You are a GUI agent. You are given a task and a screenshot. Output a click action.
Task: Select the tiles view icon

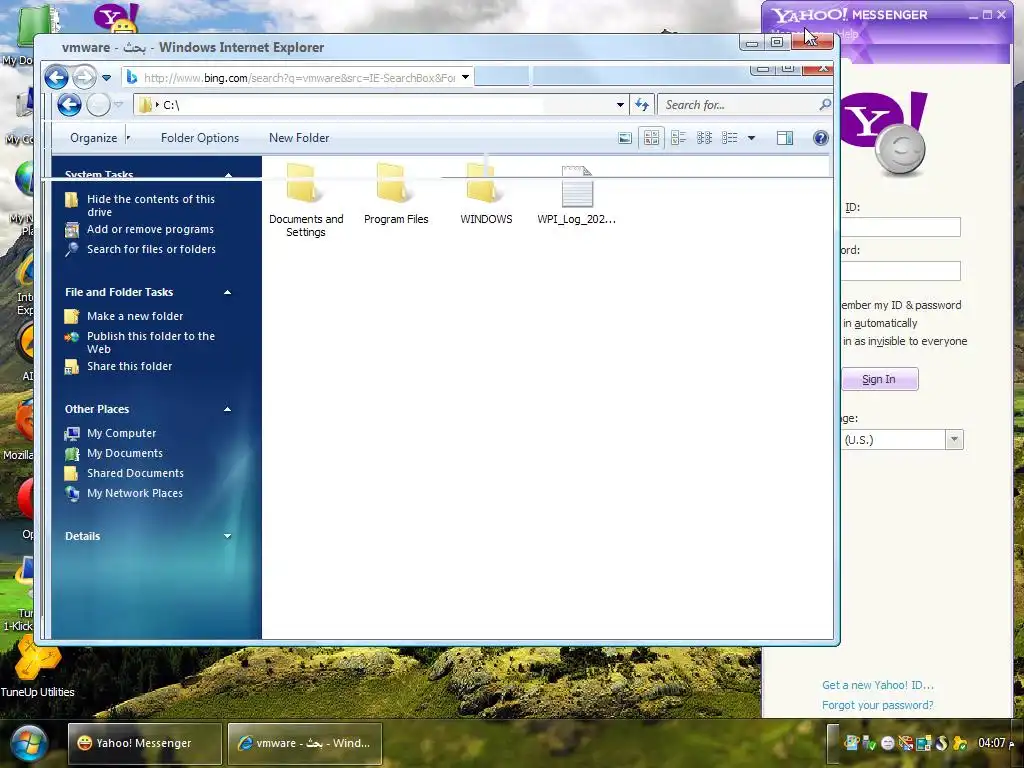pos(678,138)
